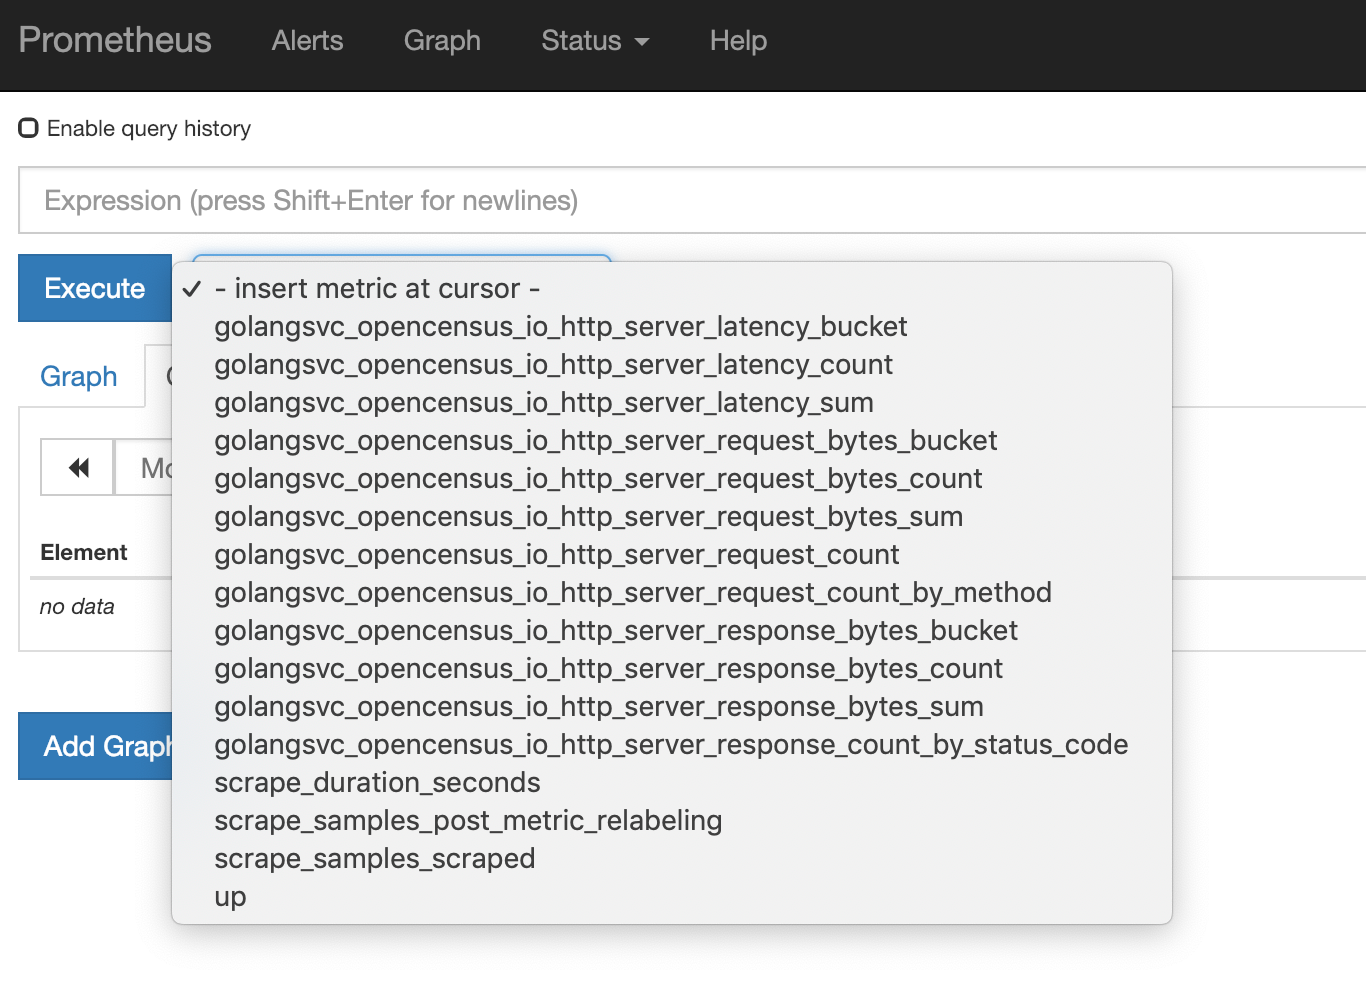Select '- insert metric at cursor -' option
Viewport: 1366px width, 1006px height.
tap(377, 289)
